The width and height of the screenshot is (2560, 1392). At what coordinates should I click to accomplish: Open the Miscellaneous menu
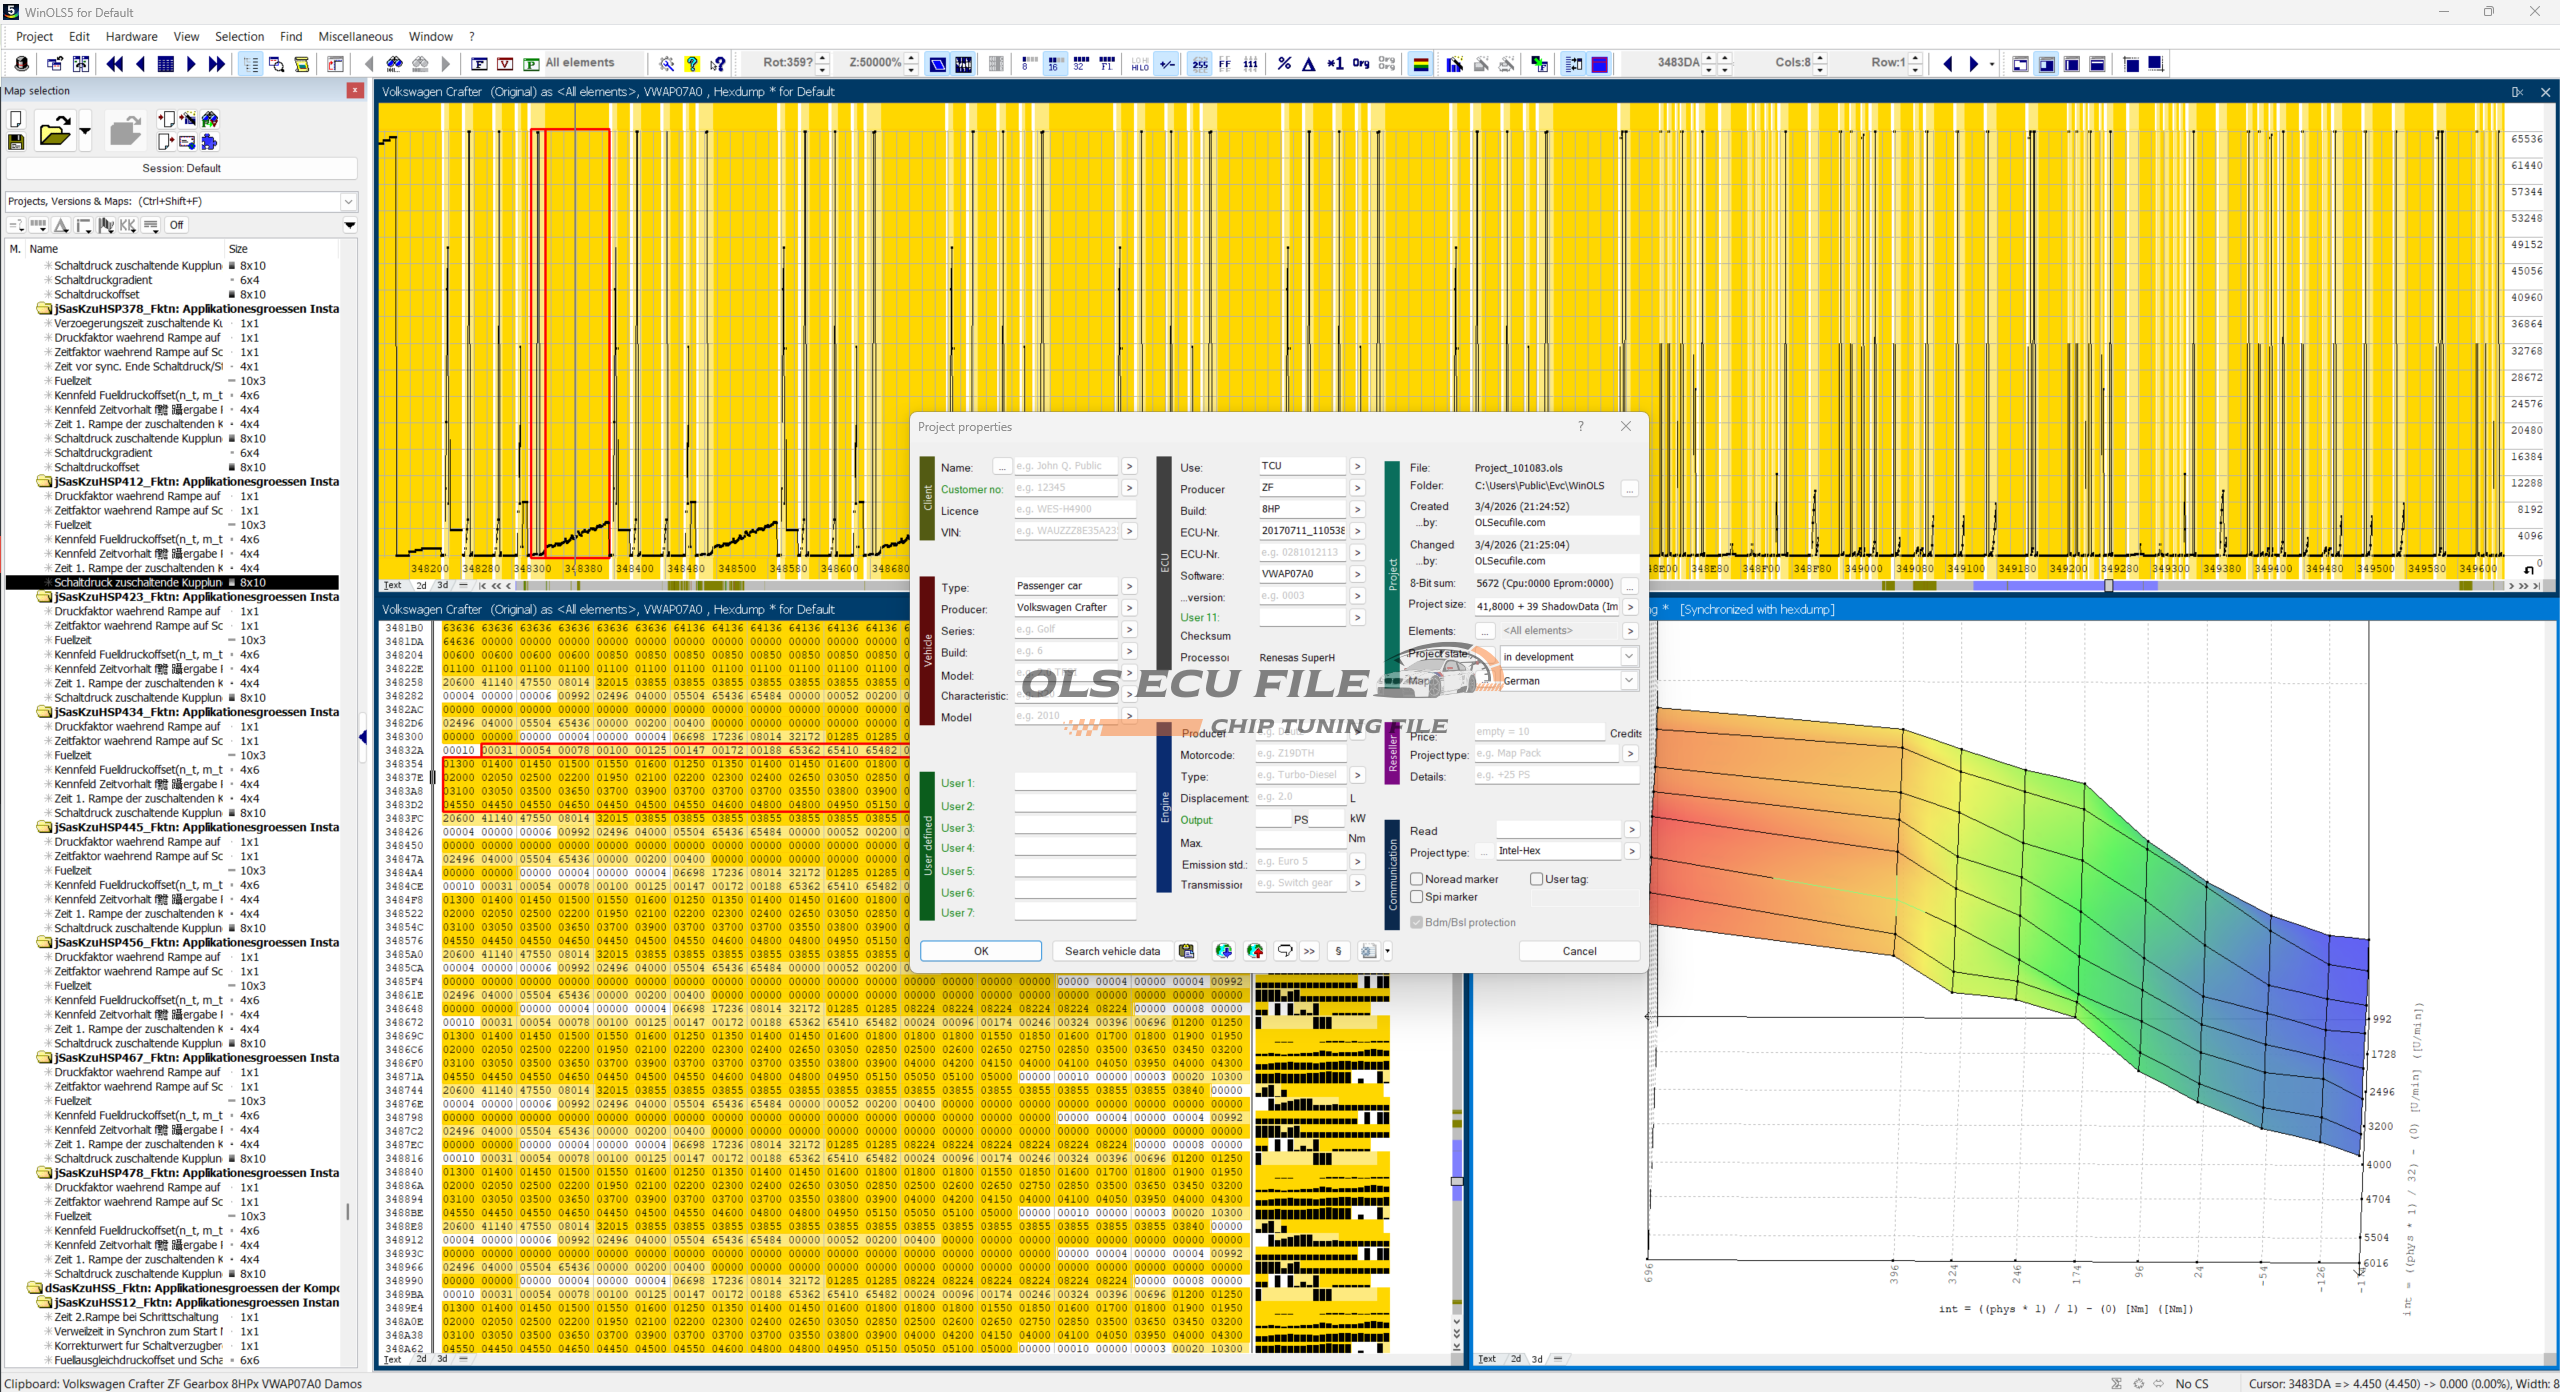click(355, 36)
